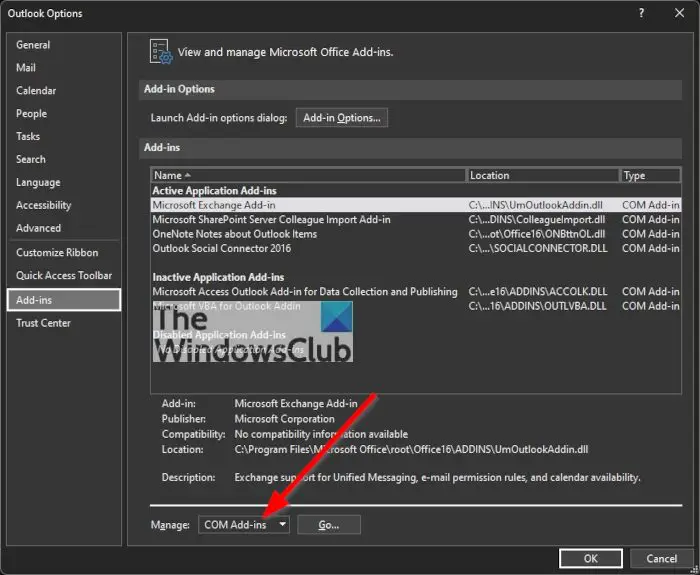This screenshot has width=700, height=575.
Task: Click the OUTLVBA.DLL location cell
Action: tap(538, 306)
